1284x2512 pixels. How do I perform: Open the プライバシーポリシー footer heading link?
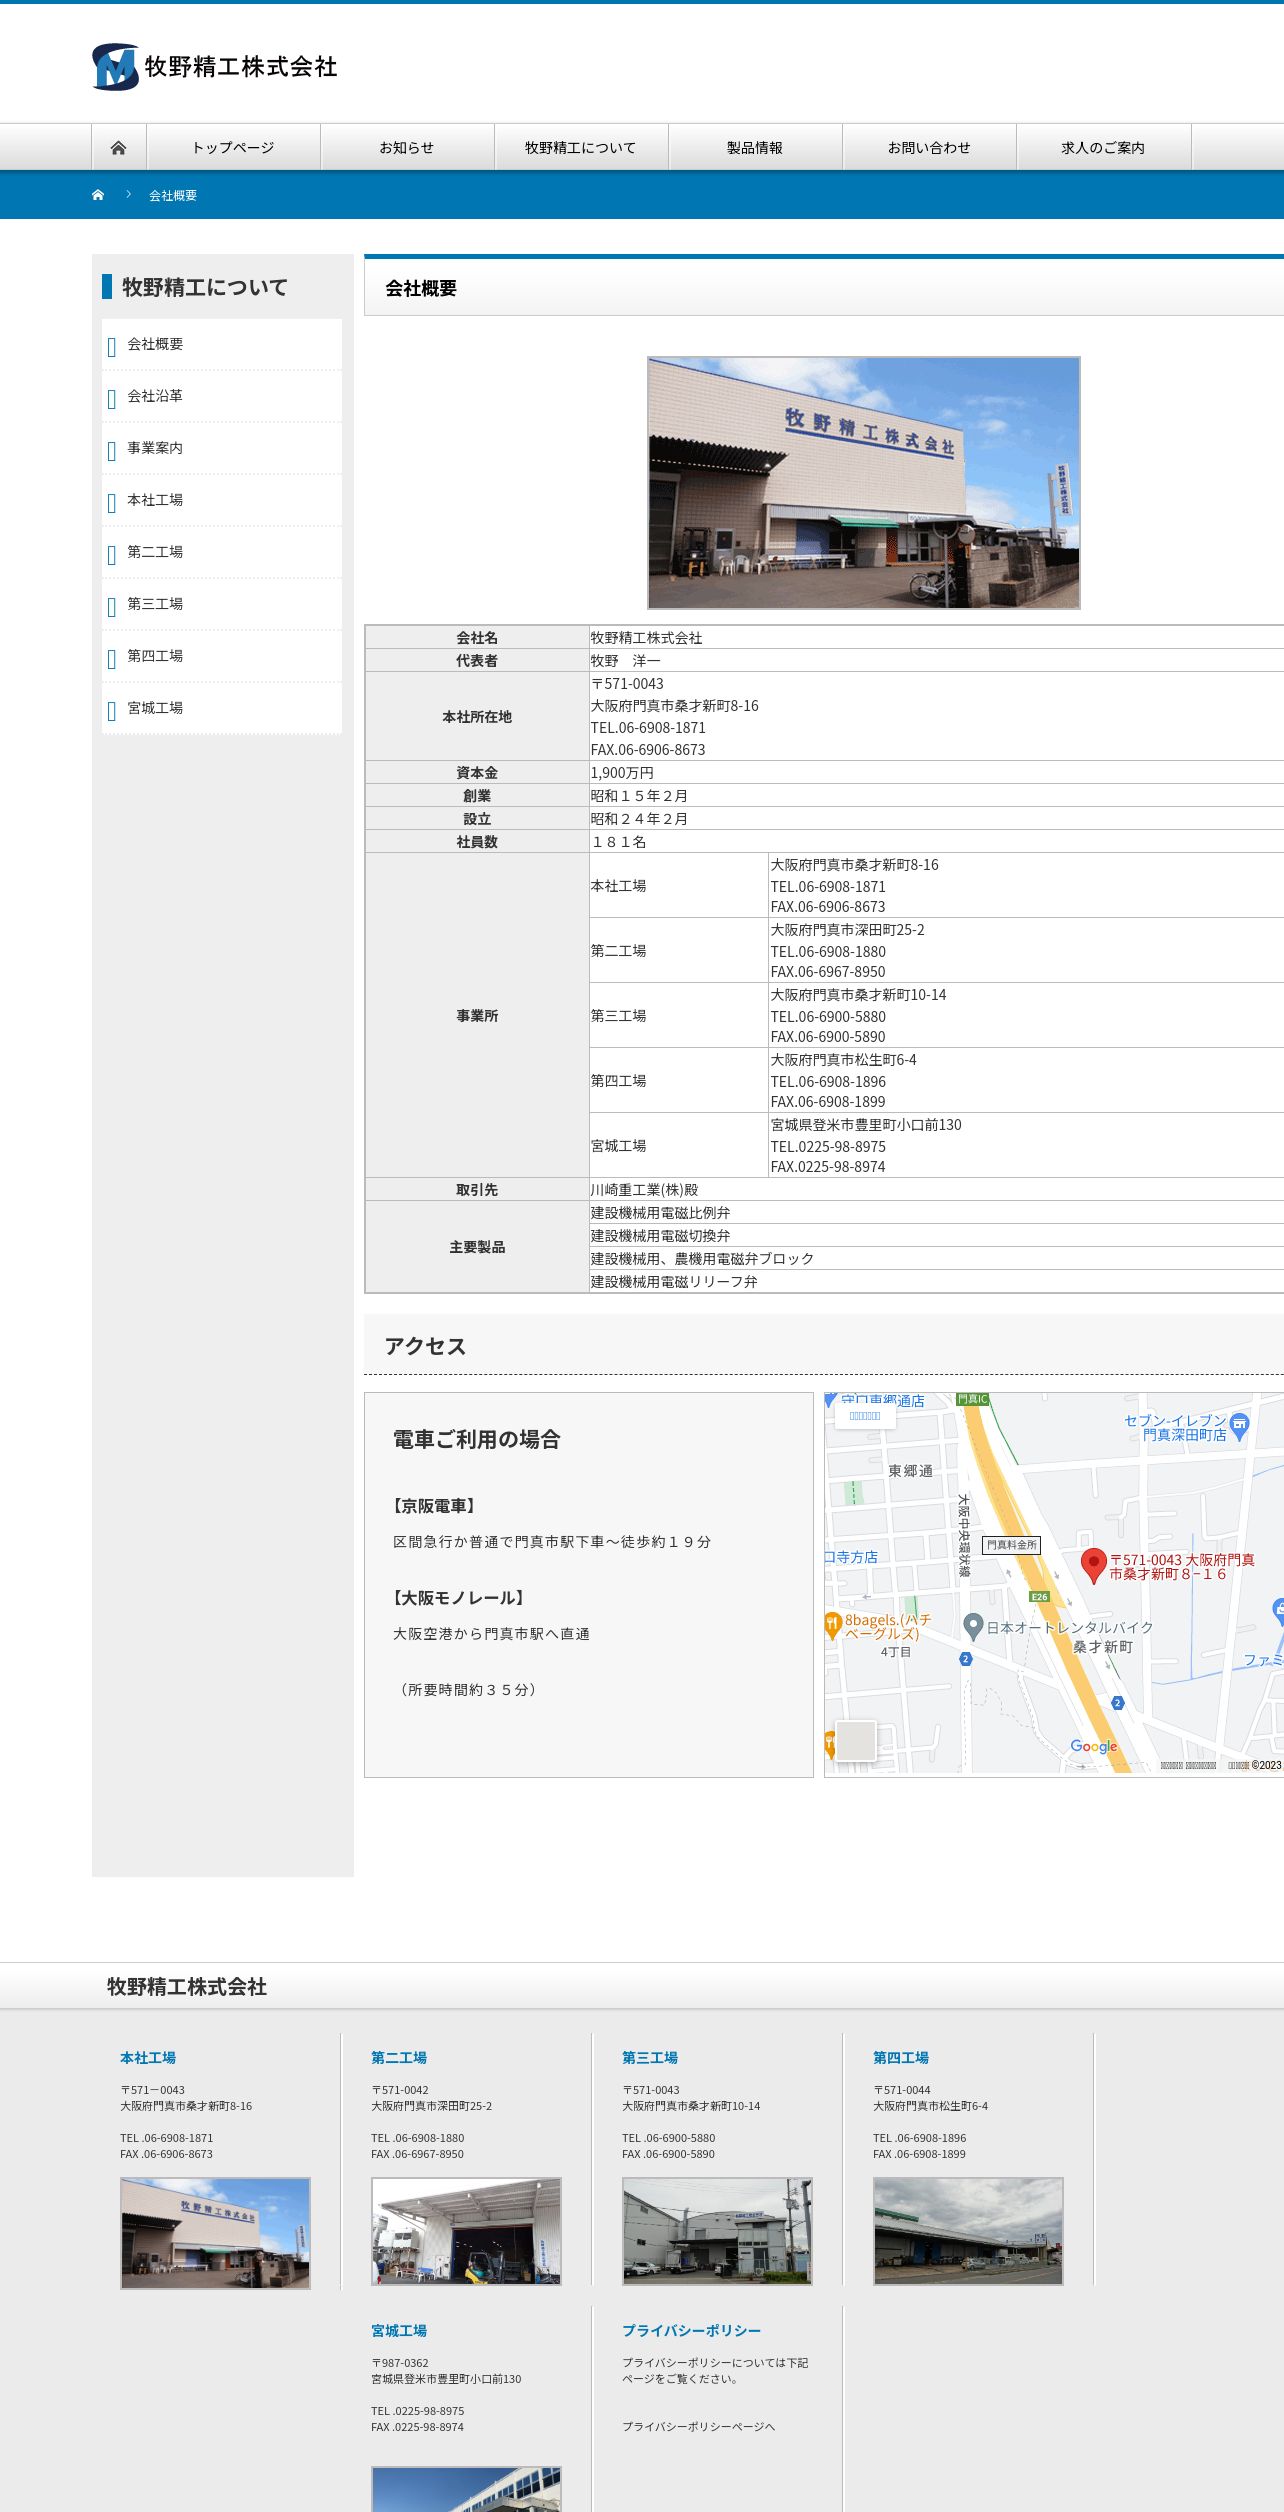point(692,2331)
